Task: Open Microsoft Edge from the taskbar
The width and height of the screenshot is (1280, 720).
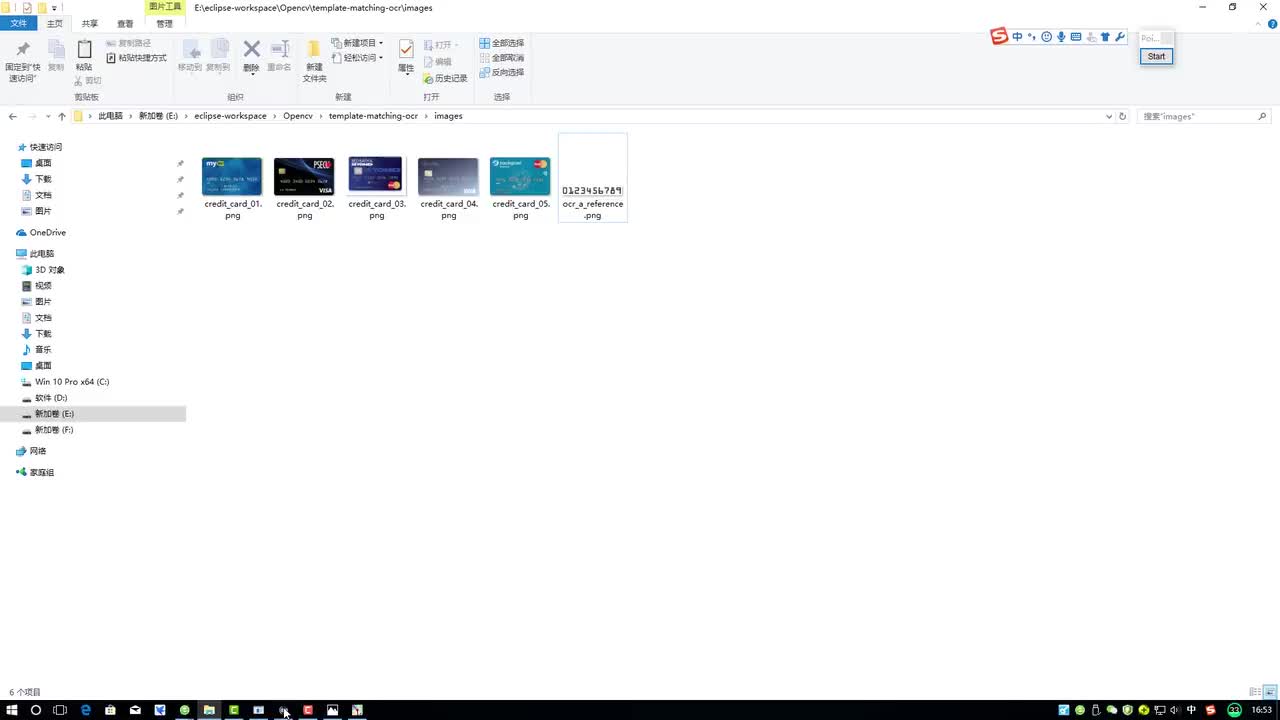Action: coord(86,710)
